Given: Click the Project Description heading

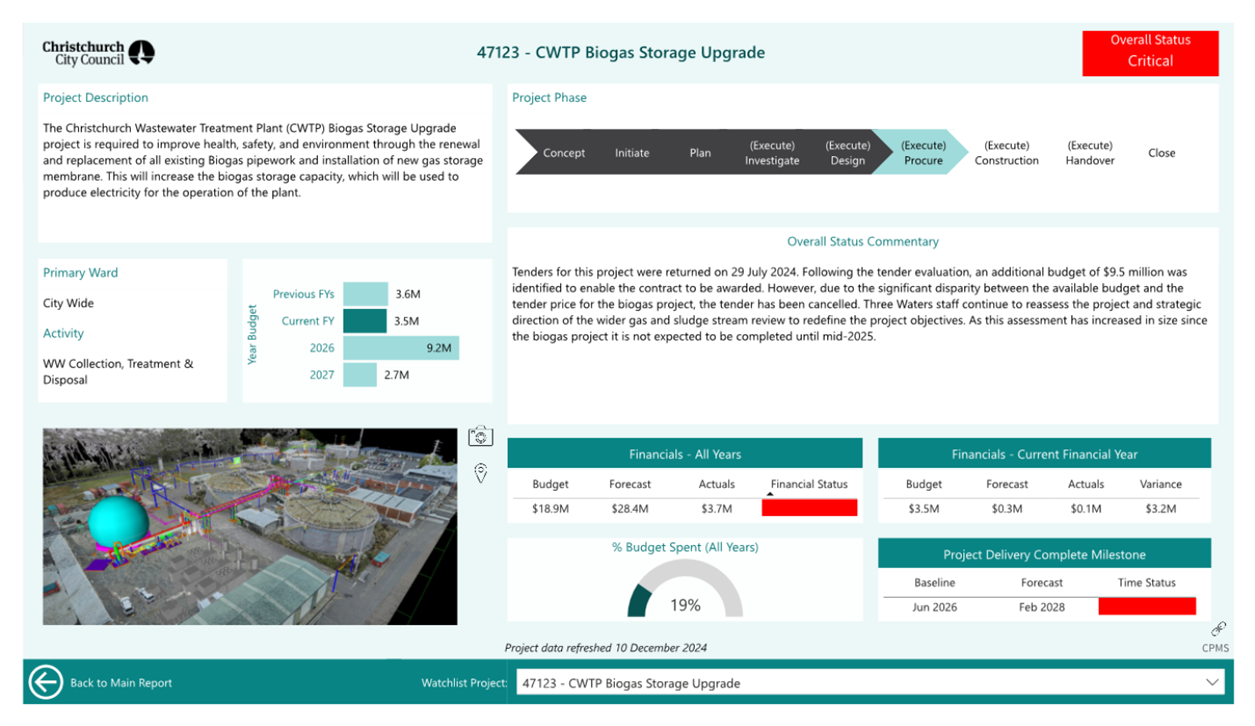Looking at the screenshot, I should [x=95, y=97].
